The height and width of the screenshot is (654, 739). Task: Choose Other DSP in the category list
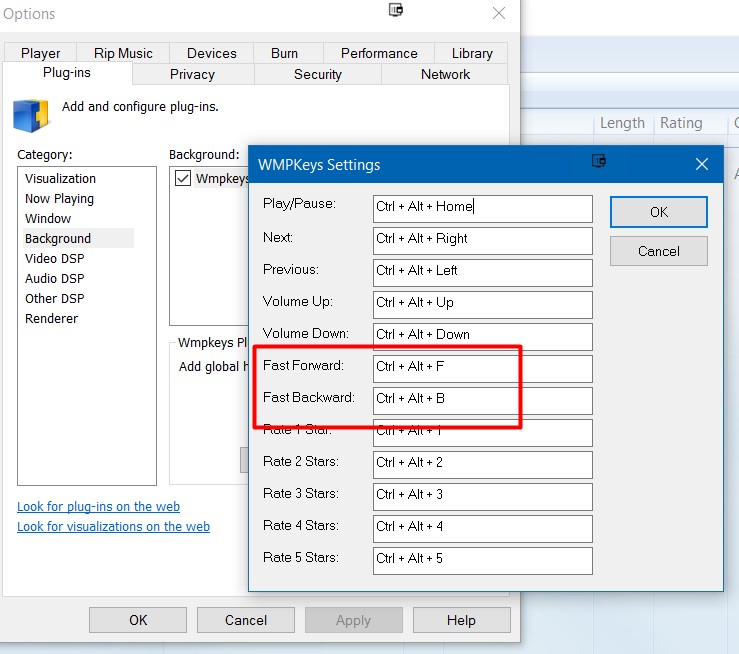pyautogui.click(x=55, y=298)
